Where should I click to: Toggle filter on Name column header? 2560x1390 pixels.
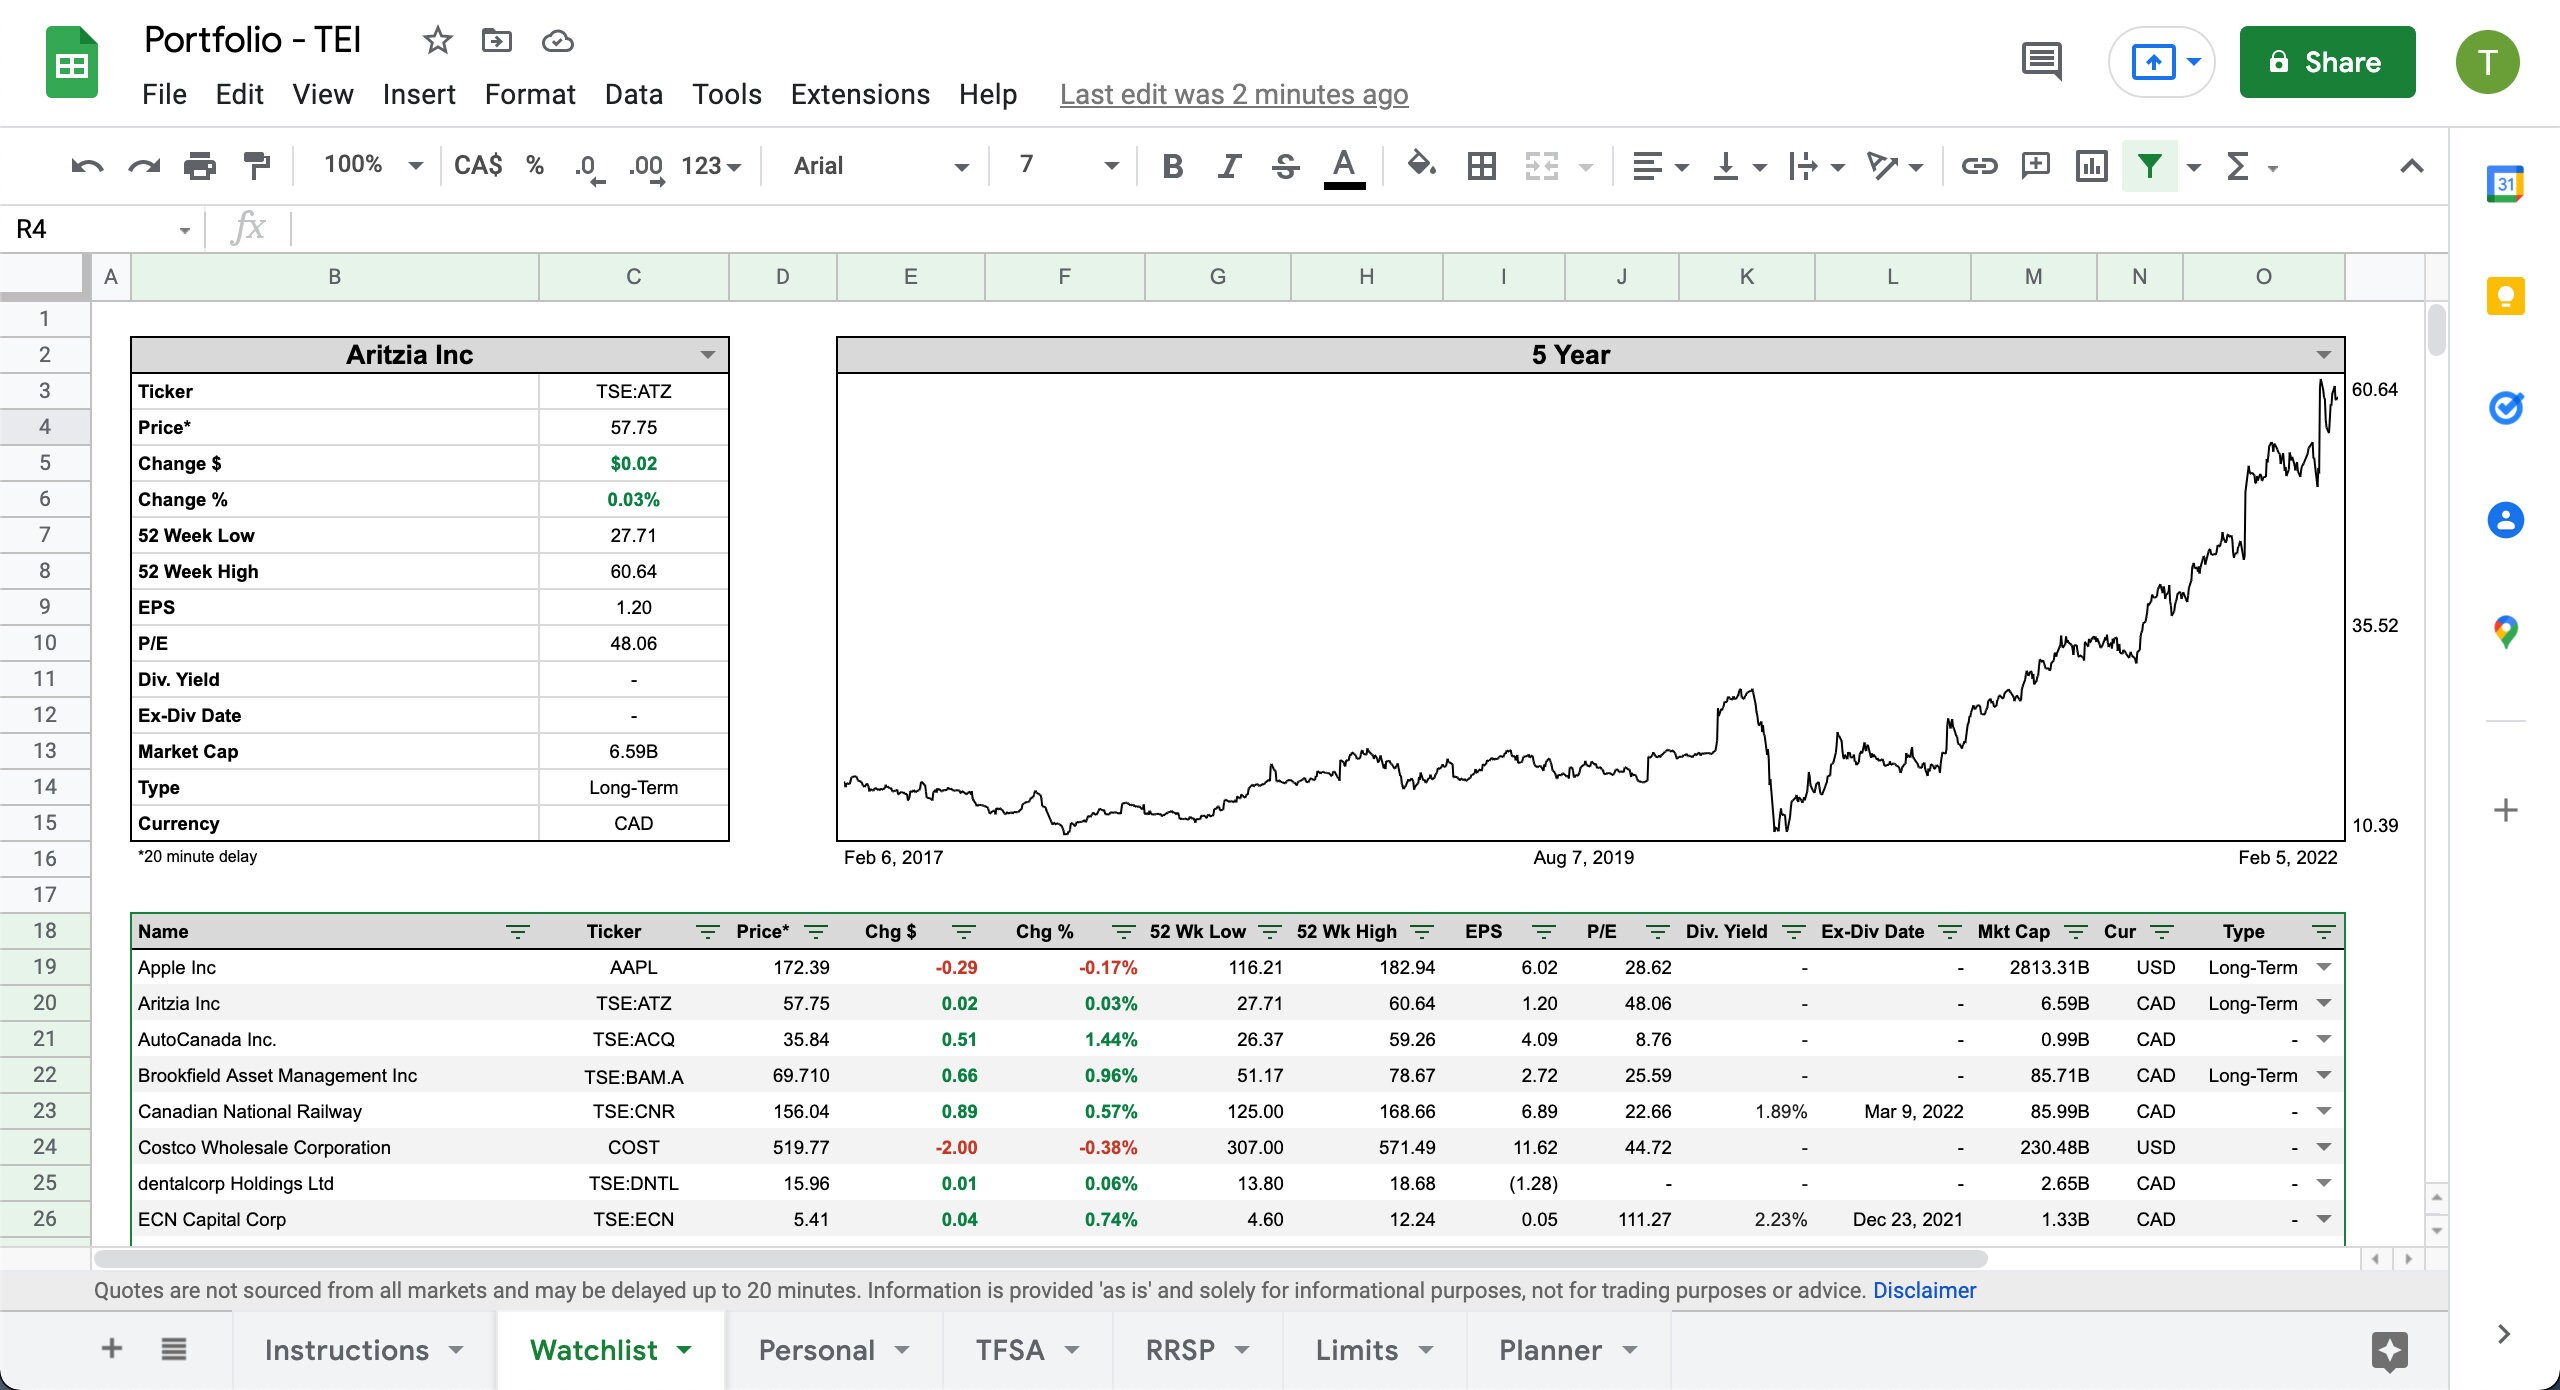[517, 932]
